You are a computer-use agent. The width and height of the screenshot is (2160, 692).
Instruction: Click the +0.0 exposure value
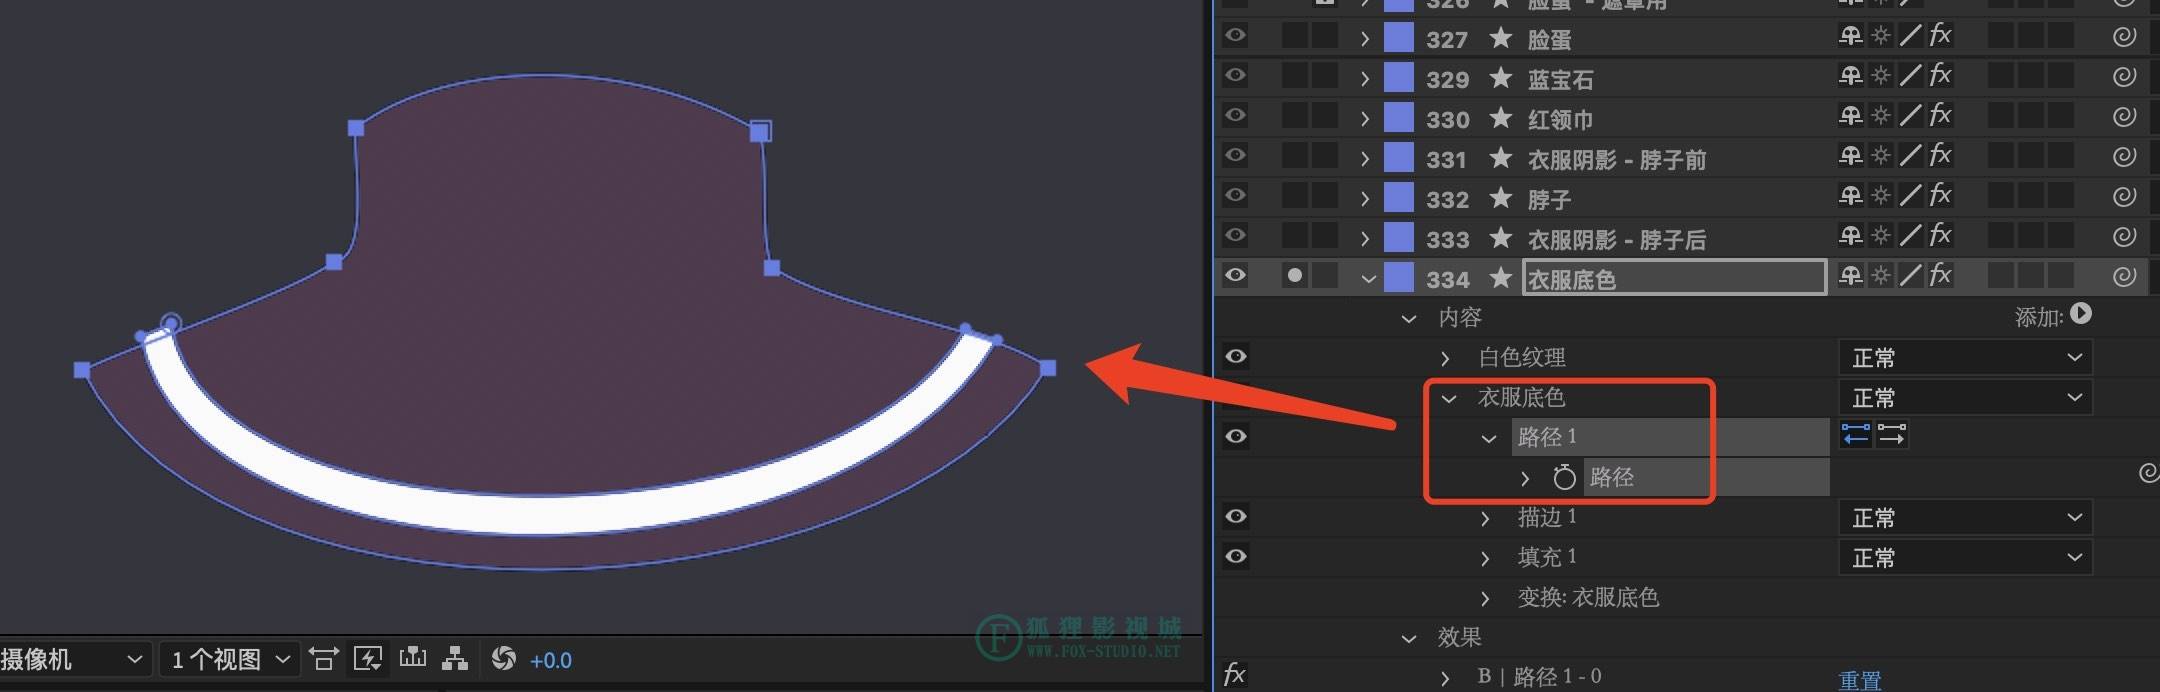(551, 661)
